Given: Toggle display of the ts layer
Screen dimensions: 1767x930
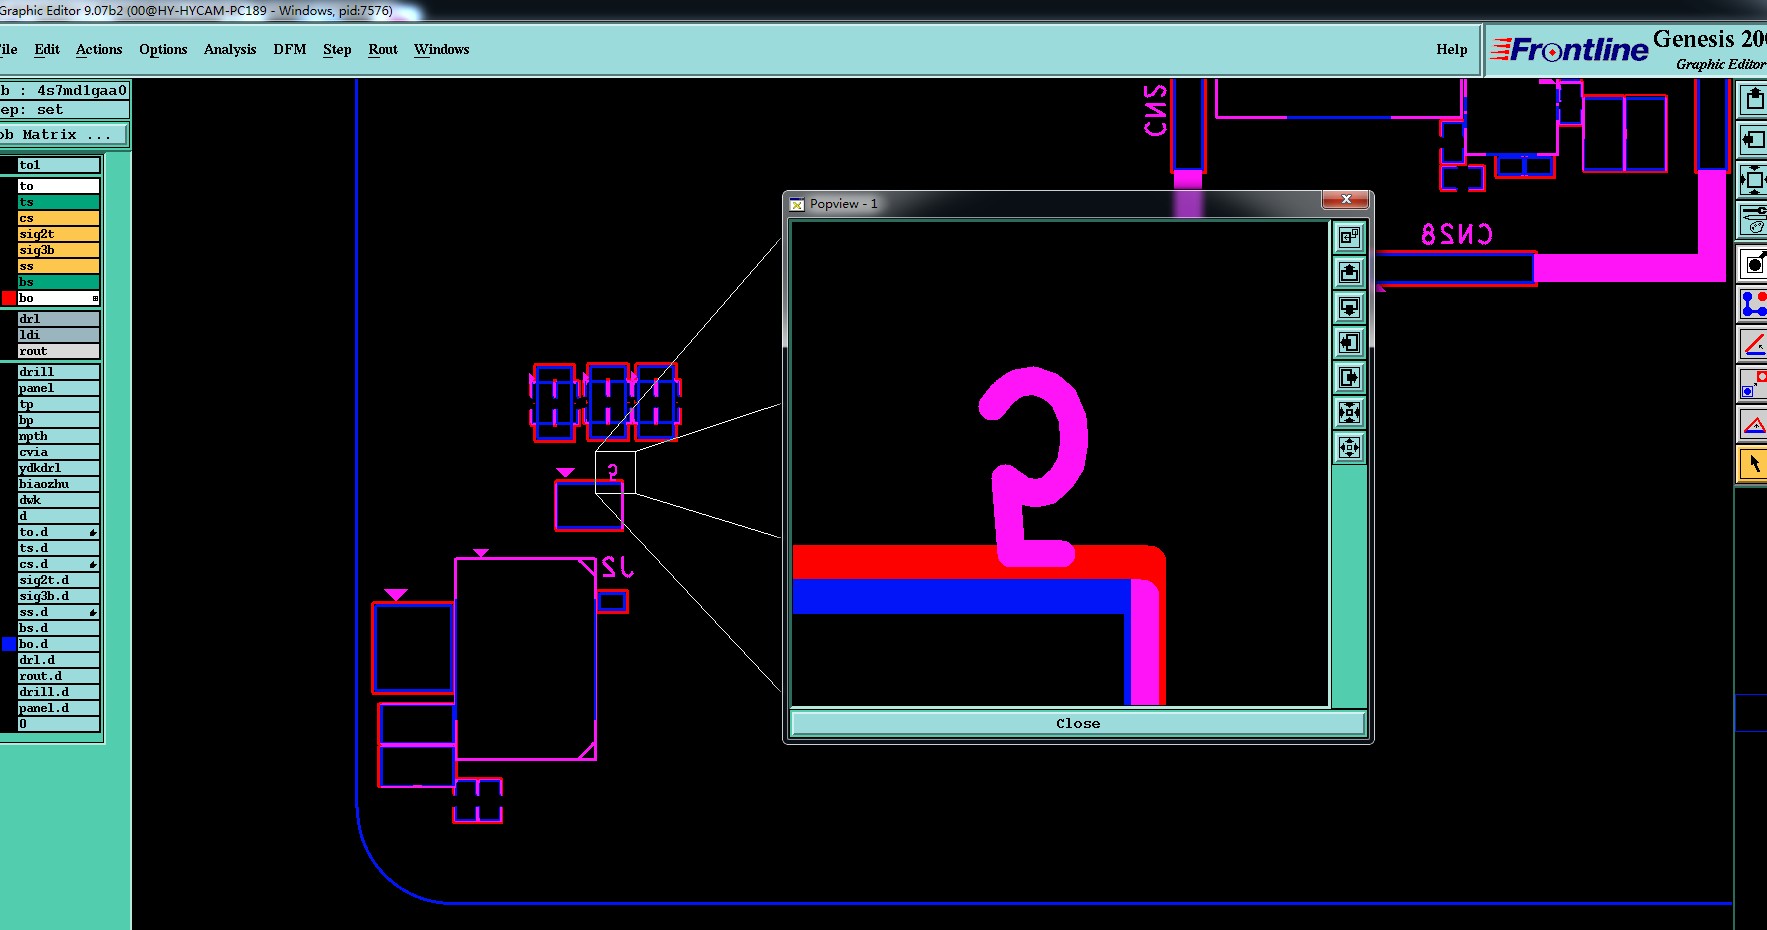Looking at the screenshot, I should pyautogui.click(x=59, y=202).
